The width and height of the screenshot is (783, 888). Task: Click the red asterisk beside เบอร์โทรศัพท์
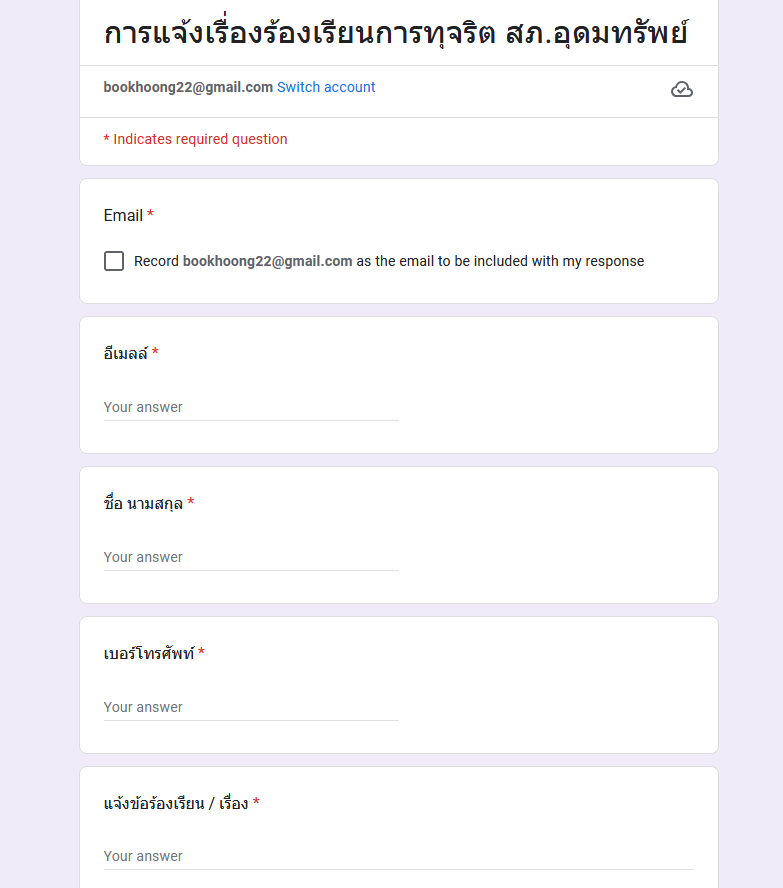(201, 653)
